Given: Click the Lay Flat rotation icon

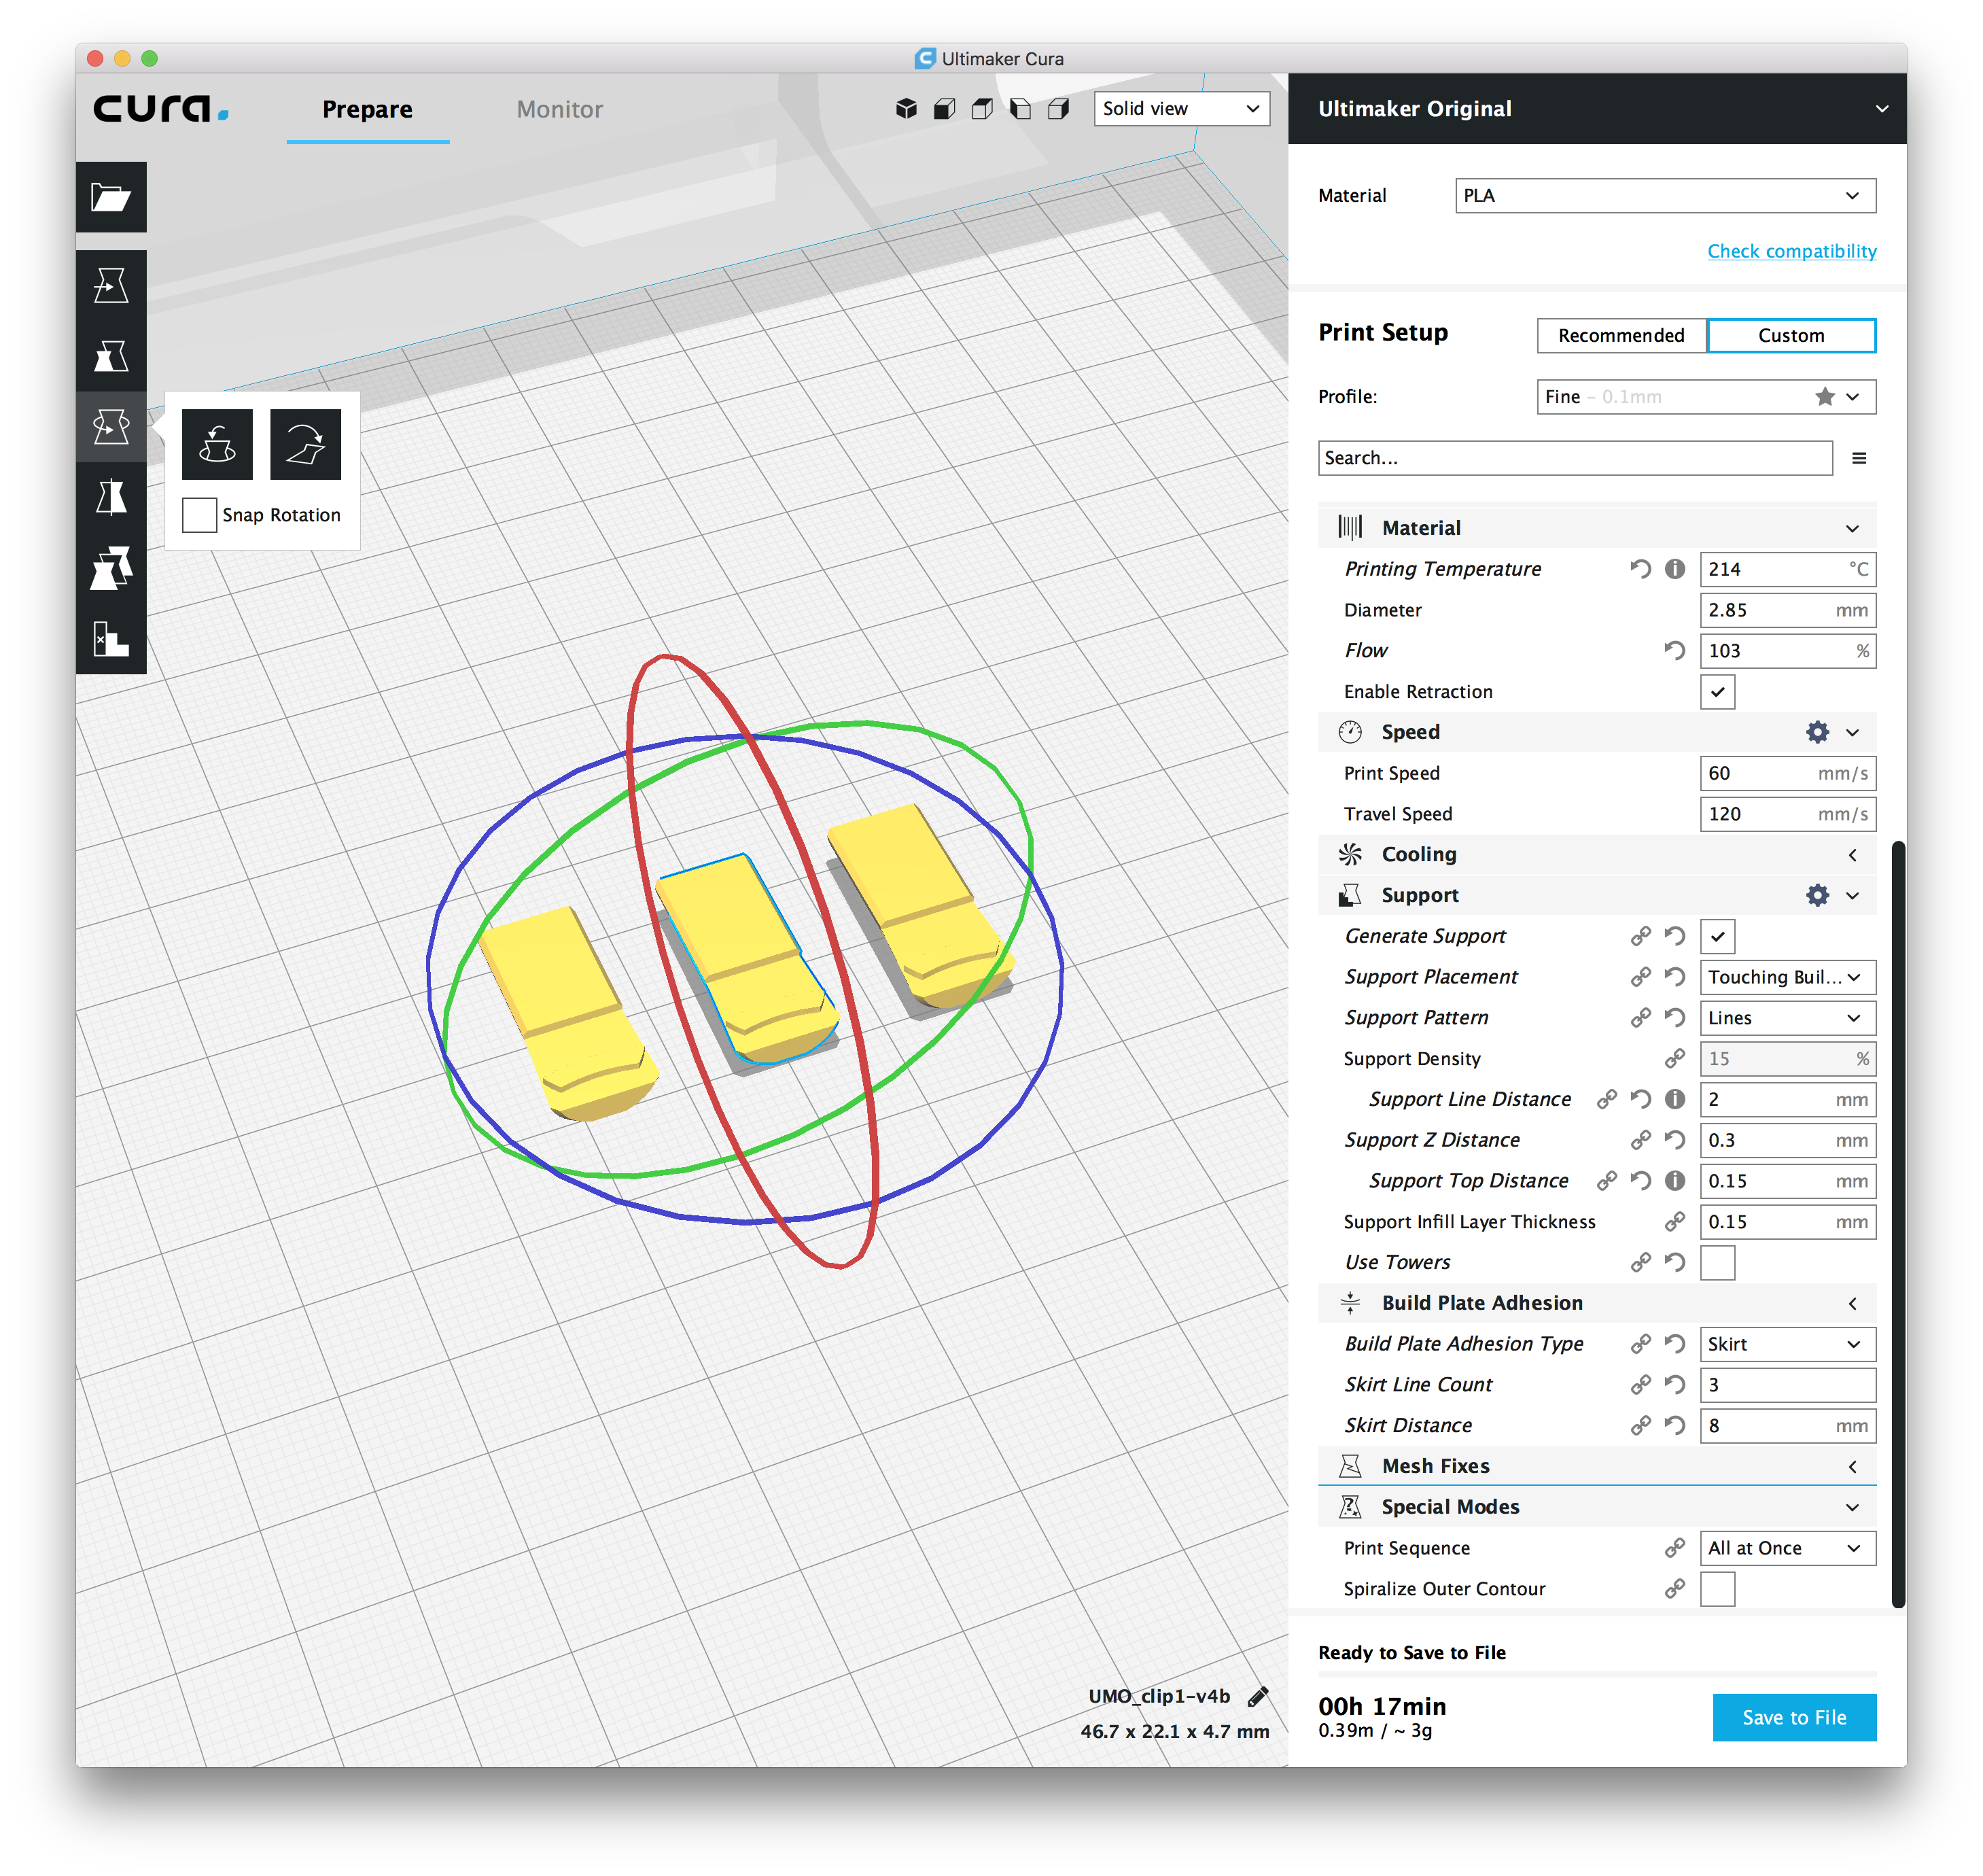Looking at the screenshot, I should (305, 445).
